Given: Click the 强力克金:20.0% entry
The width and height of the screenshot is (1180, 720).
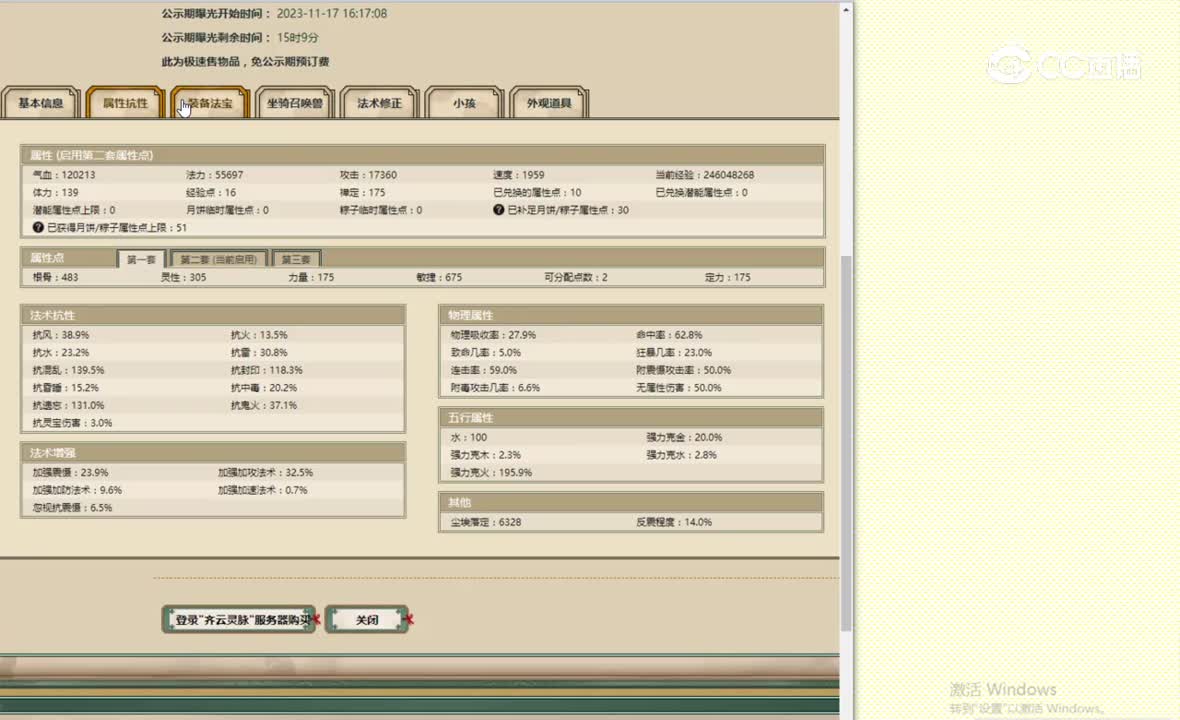Looking at the screenshot, I should pyautogui.click(x=684, y=437).
